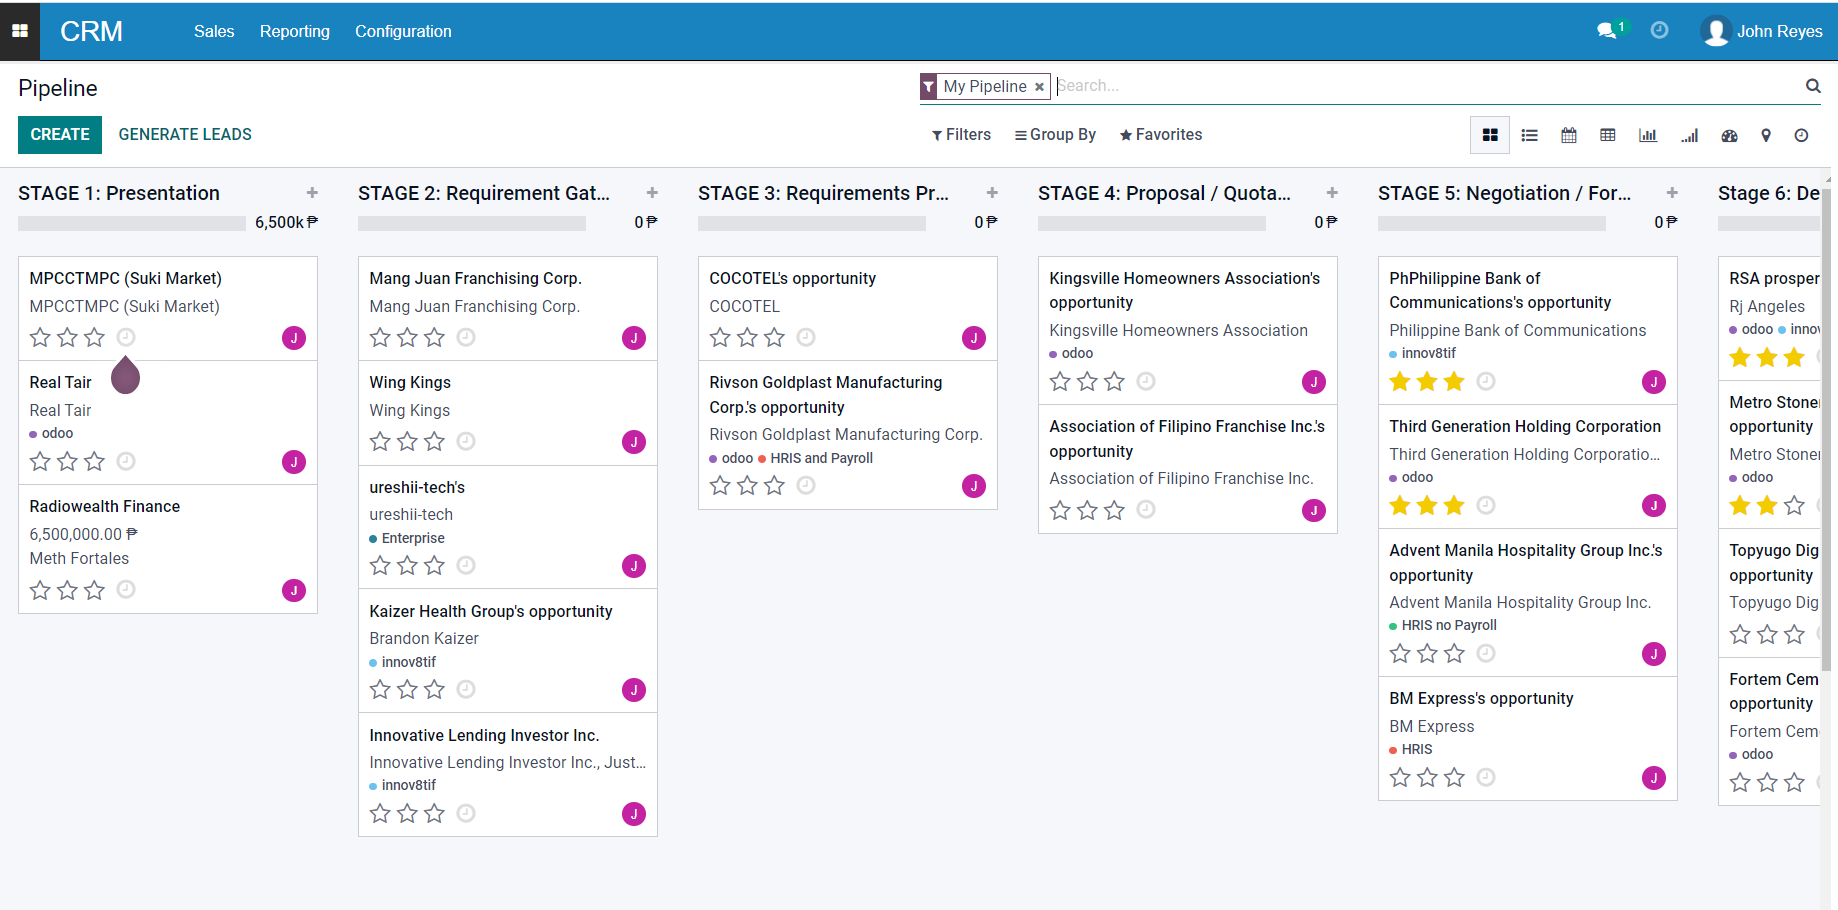The height and width of the screenshot is (910, 1838).
Task: Open the dashboard gauge view
Action: (x=1729, y=135)
